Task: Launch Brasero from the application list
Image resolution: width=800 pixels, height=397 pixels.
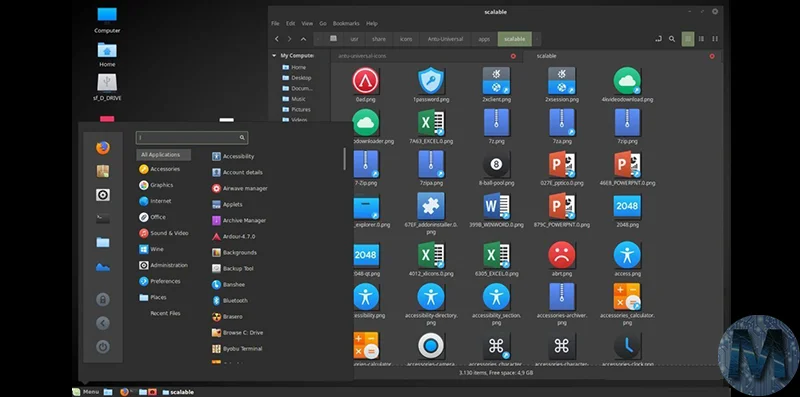Action: [227, 317]
